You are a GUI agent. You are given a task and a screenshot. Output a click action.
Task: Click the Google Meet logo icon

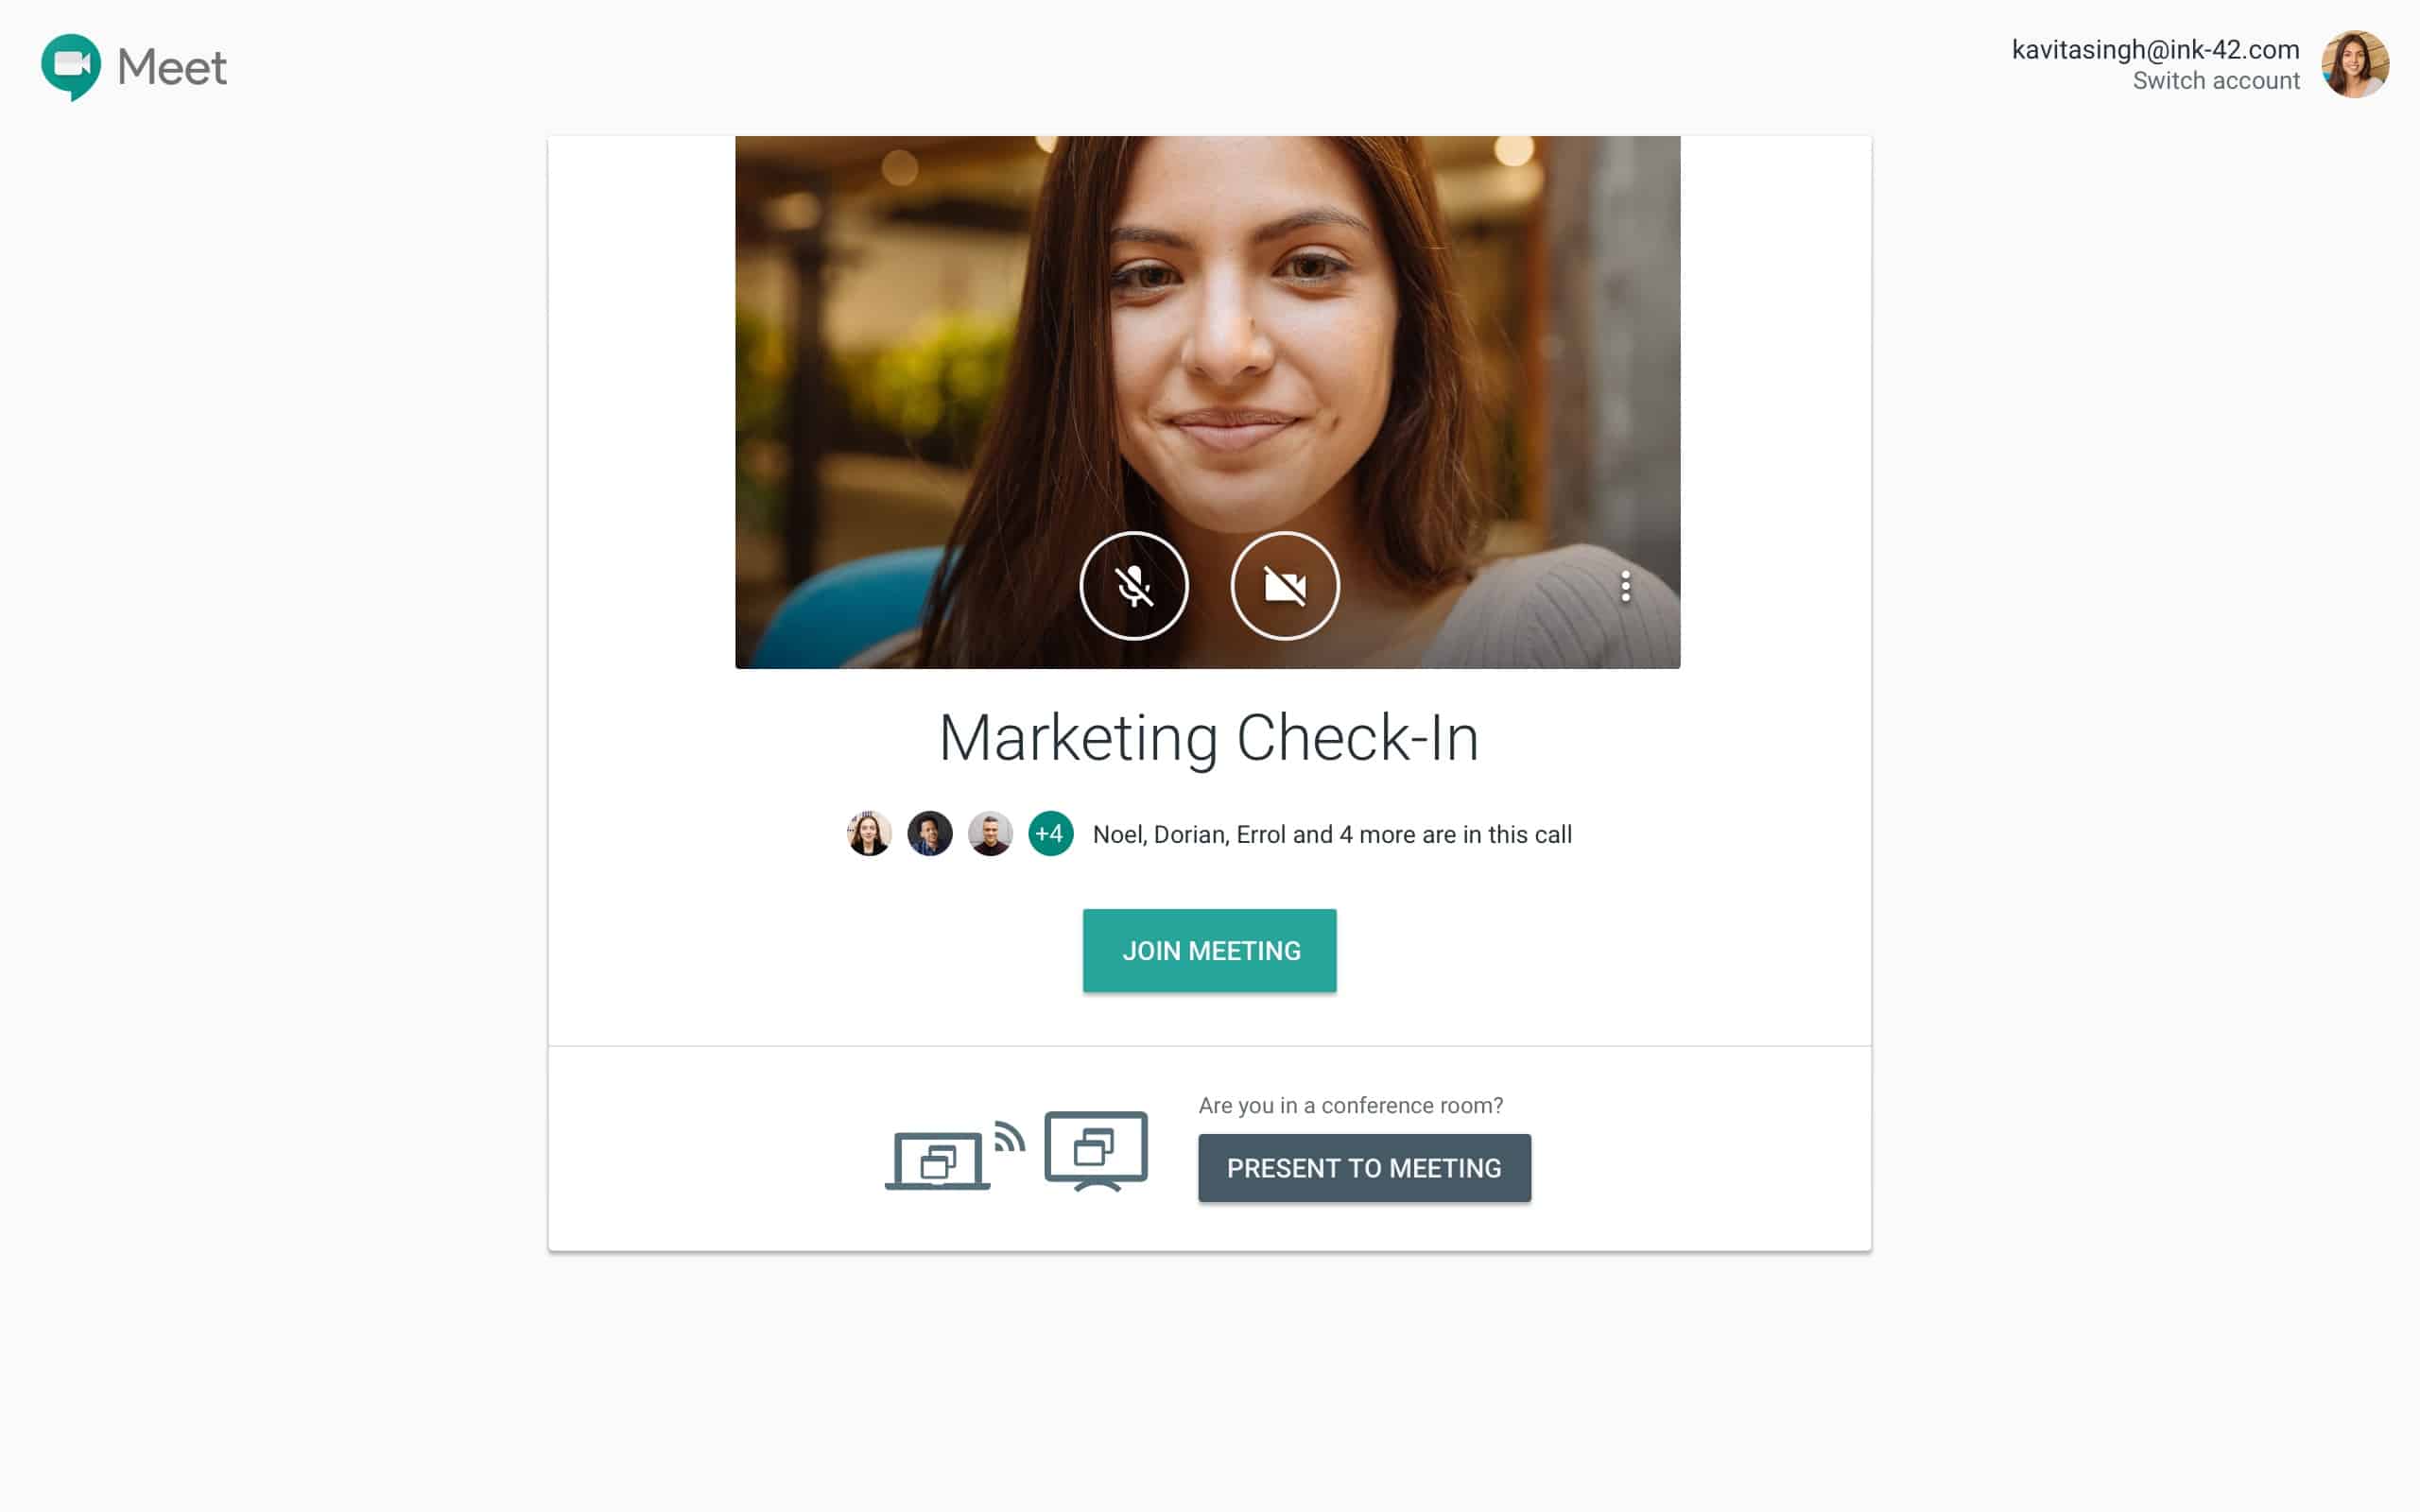coord(70,66)
